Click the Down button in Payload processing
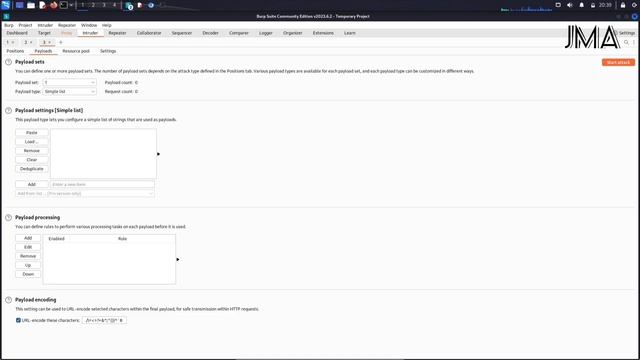The image size is (640, 360). 28,274
